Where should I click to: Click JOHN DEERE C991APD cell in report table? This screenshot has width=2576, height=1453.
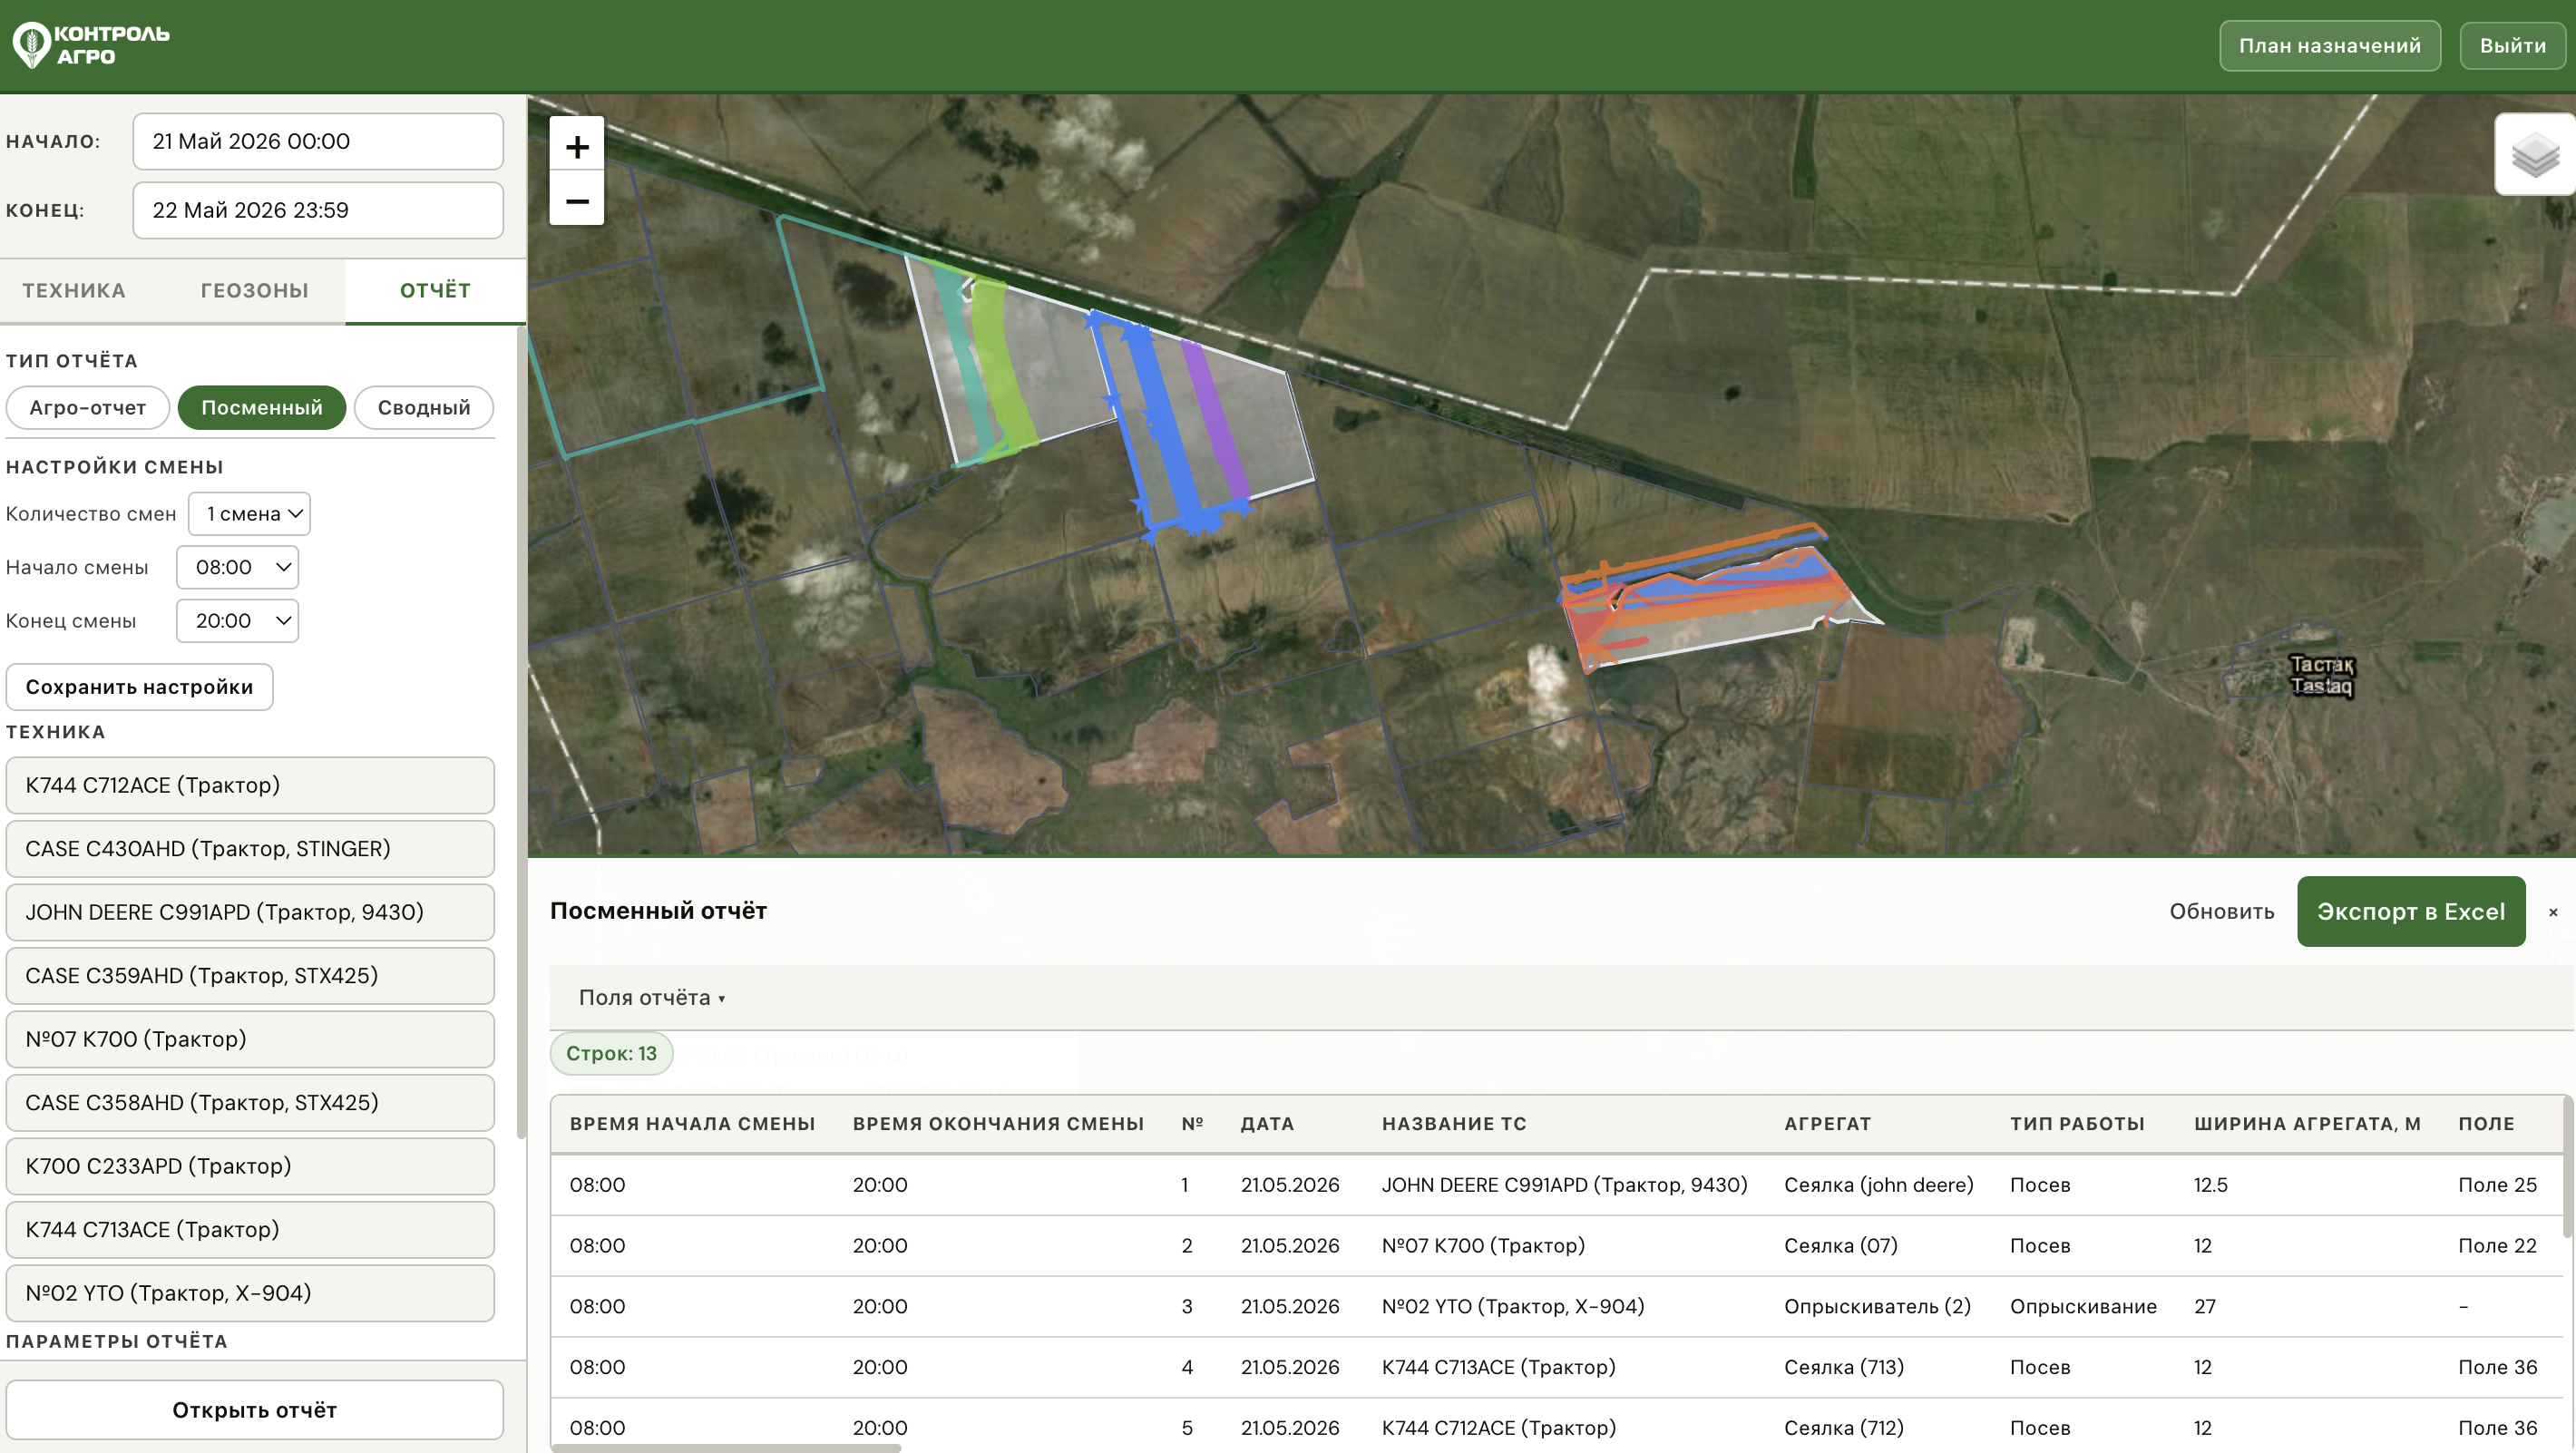pos(1564,1185)
